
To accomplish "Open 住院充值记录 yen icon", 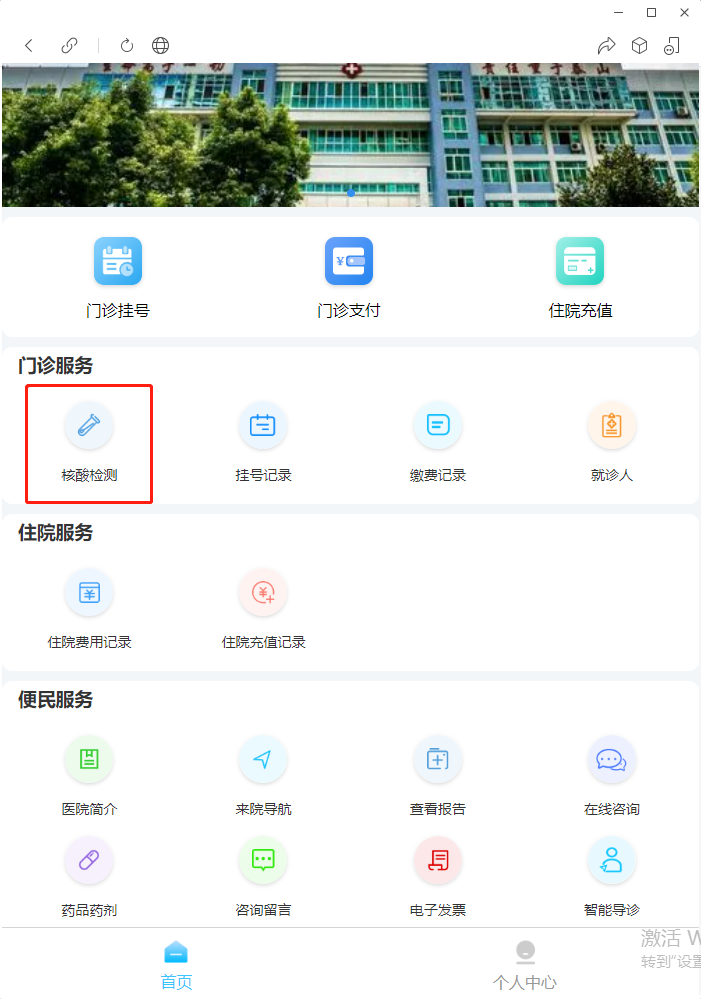I will pyautogui.click(x=263, y=593).
